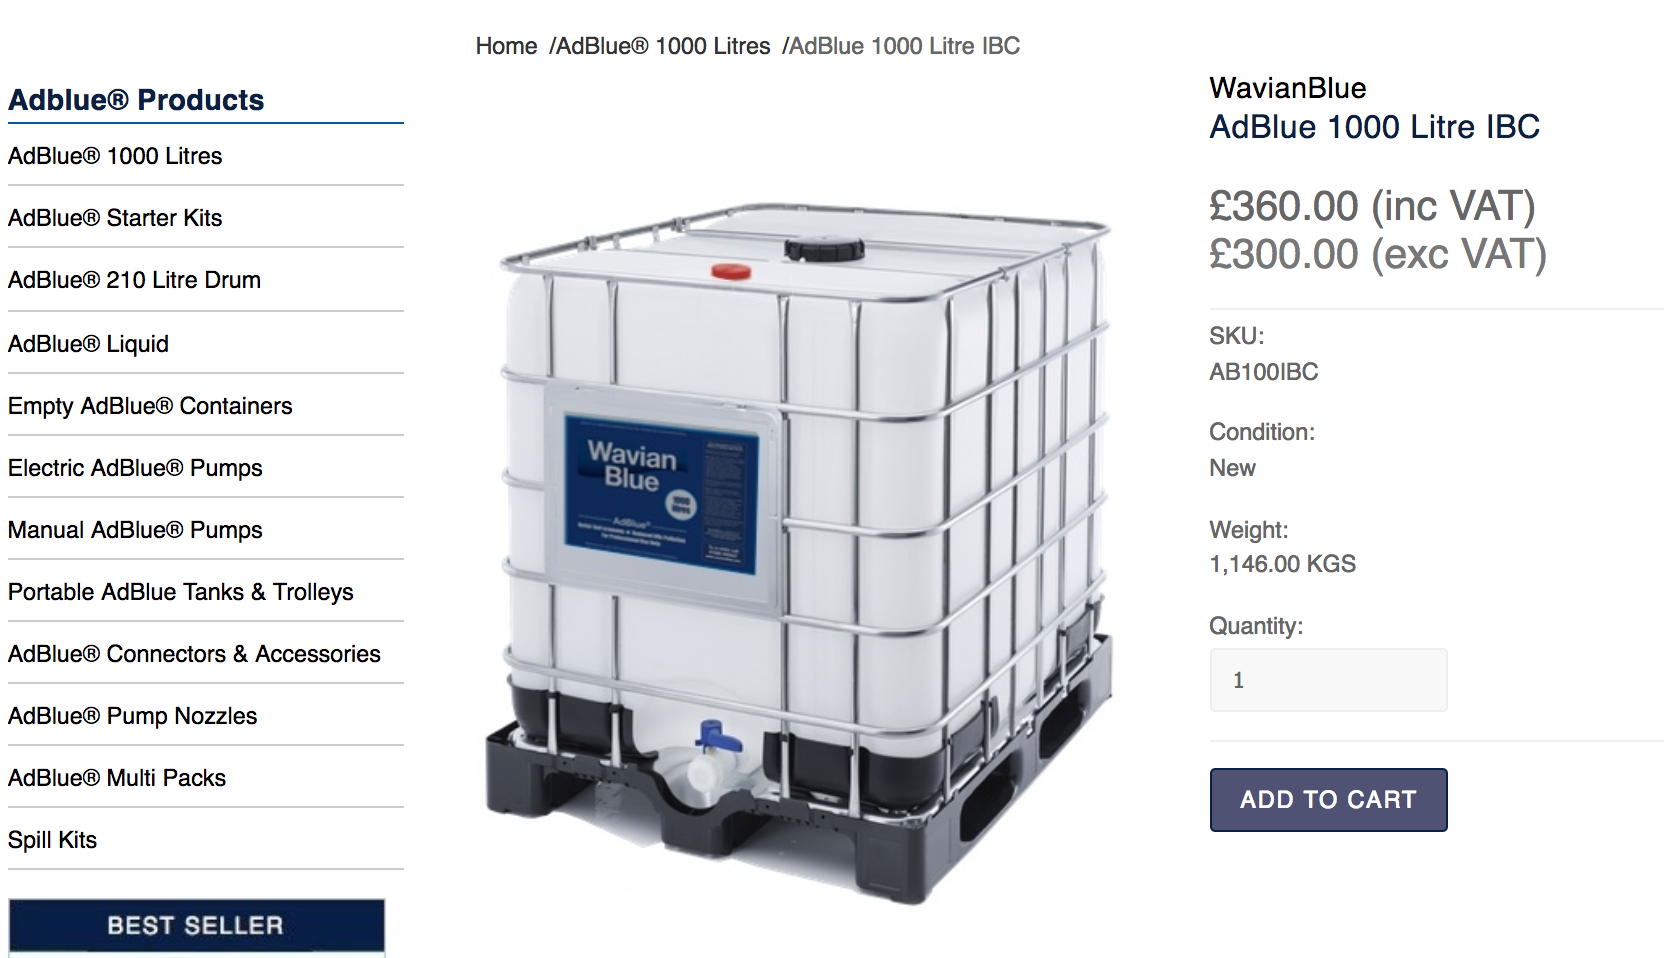1664x958 pixels.
Task: Open the Home breadcrumb link
Action: coord(506,46)
